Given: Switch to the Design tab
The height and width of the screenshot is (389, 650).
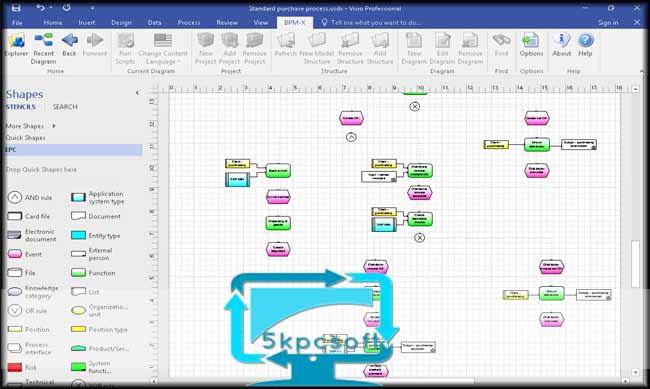Looking at the screenshot, I should tap(121, 22).
